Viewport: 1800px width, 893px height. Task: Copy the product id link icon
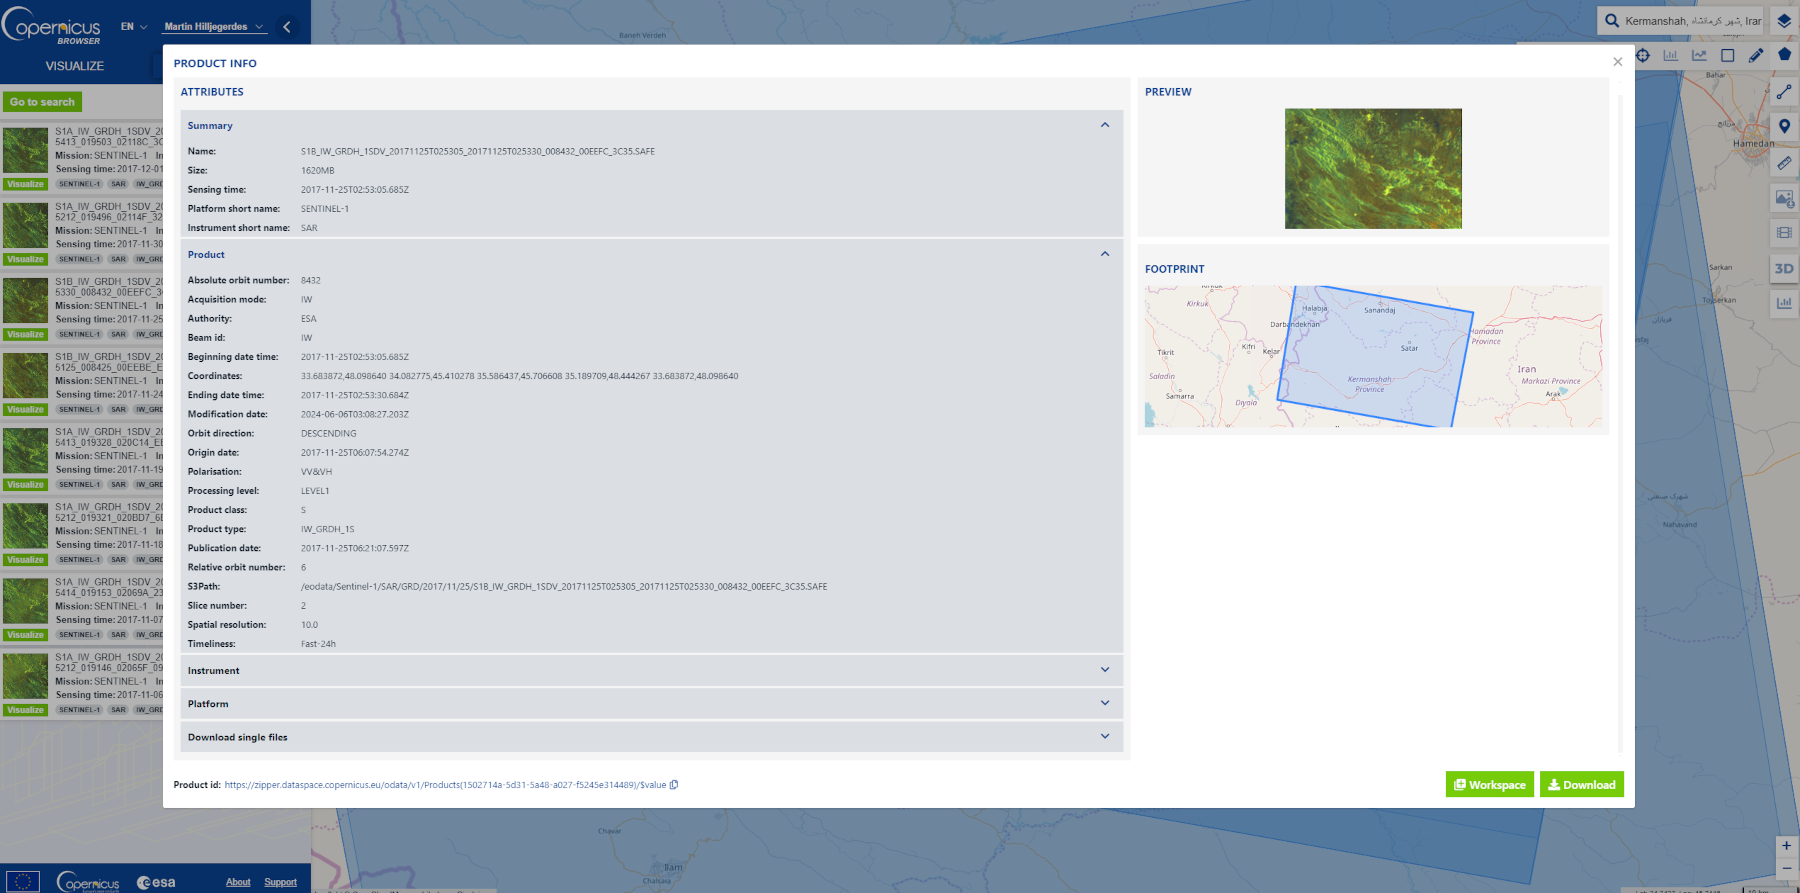(x=674, y=785)
